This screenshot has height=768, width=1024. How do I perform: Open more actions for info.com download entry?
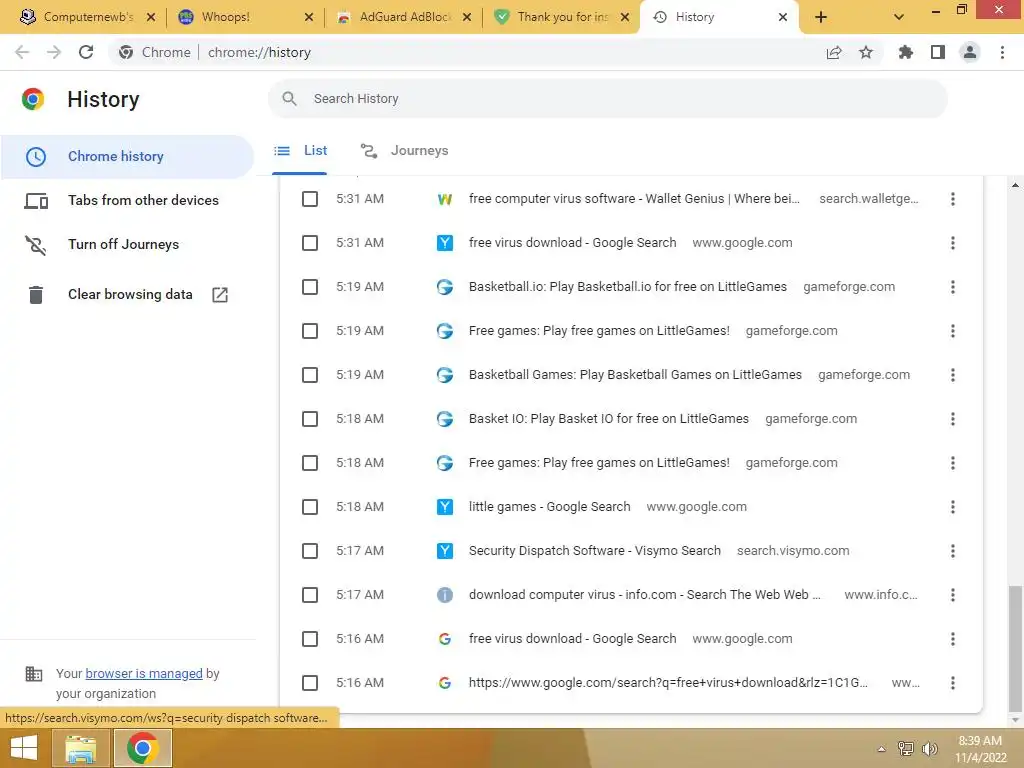click(953, 595)
